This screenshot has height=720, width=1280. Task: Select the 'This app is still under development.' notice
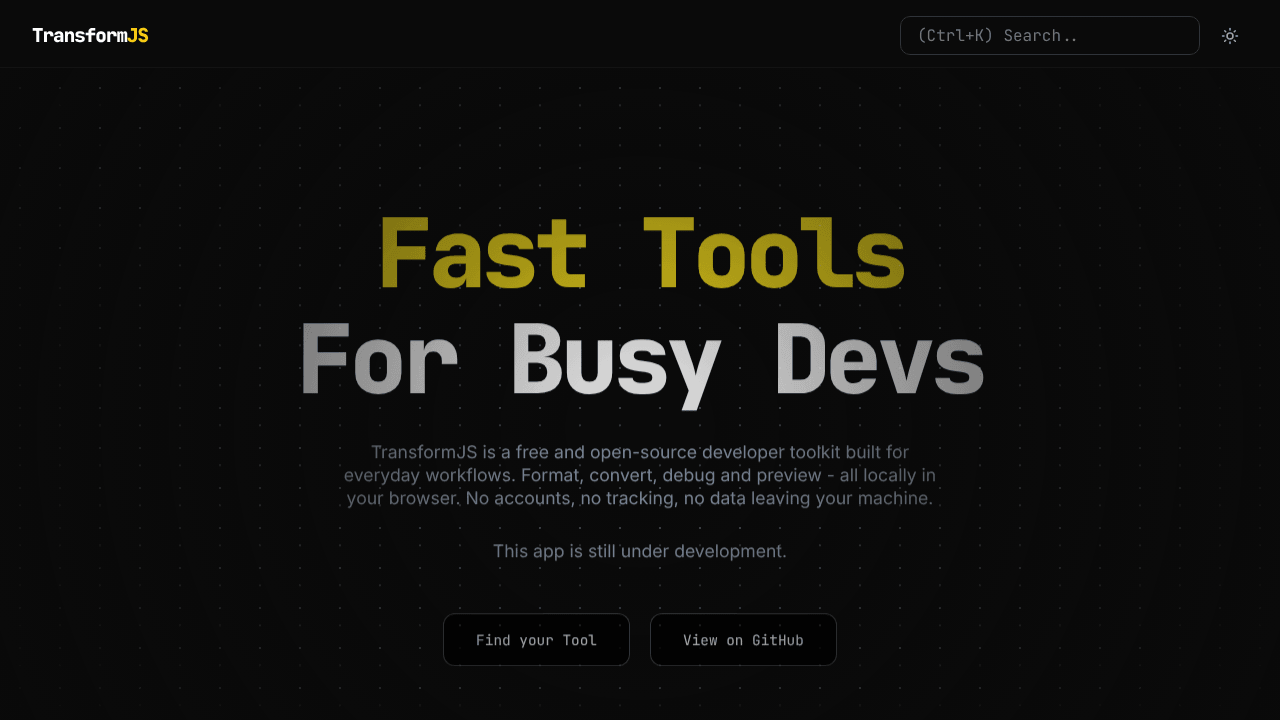pos(640,551)
